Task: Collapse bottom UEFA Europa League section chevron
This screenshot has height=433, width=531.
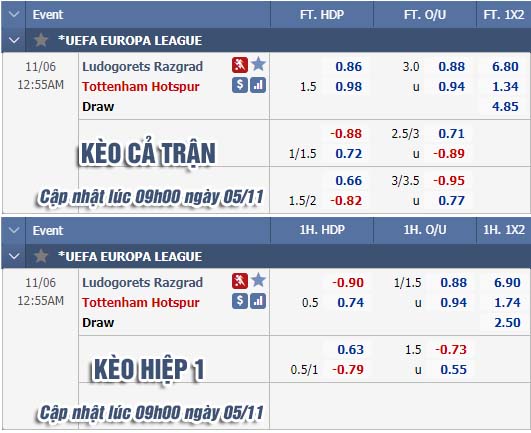Action: point(14,256)
